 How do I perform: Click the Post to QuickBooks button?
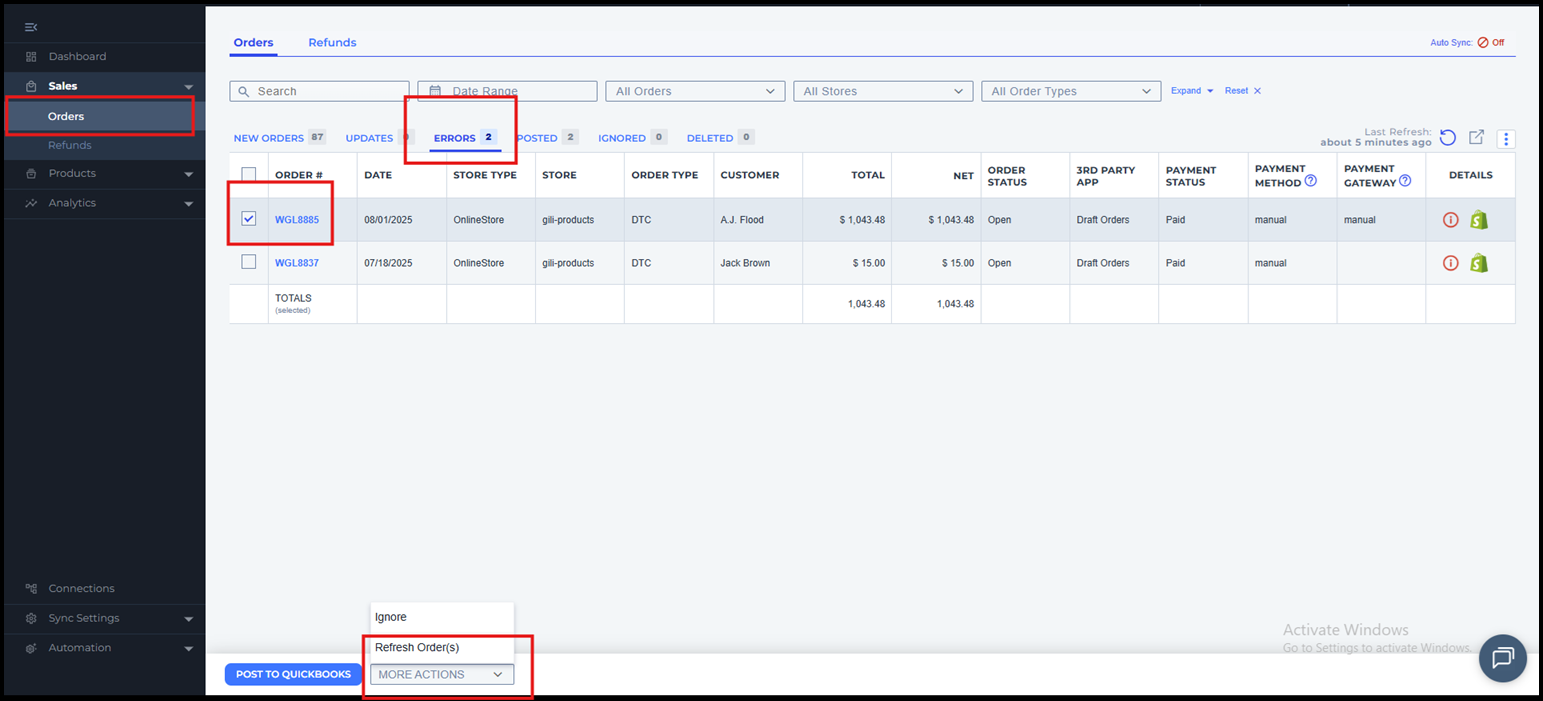pyautogui.click(x=293, y=674)
